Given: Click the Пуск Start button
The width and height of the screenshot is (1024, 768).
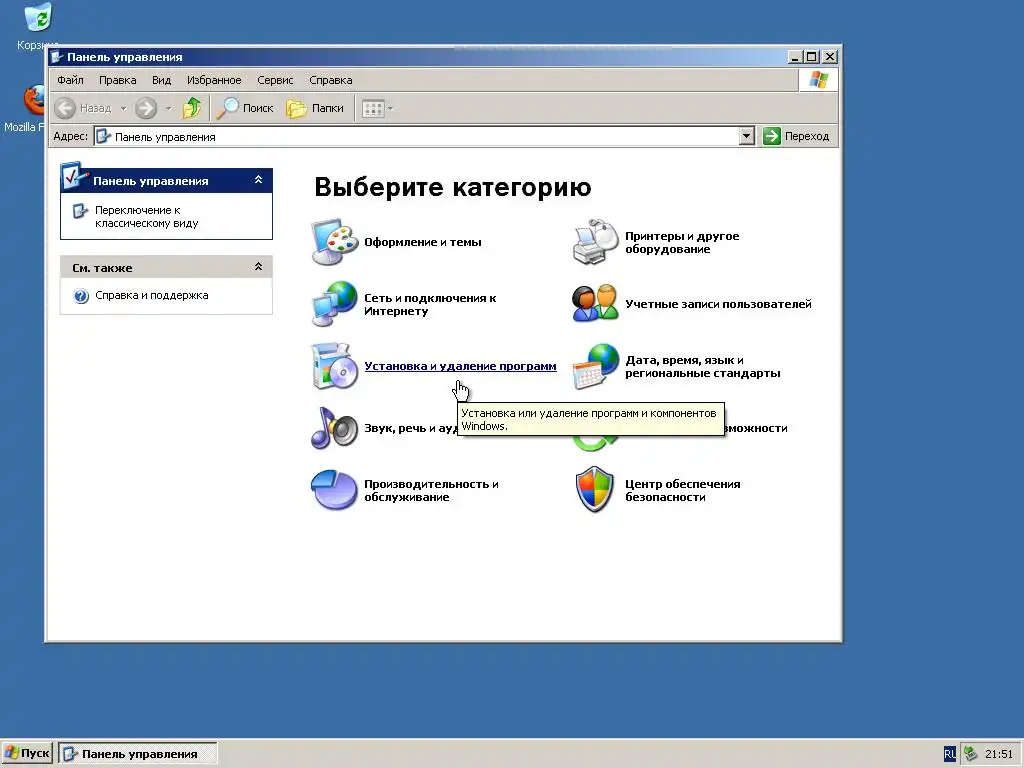Looking at the screenshot, I should [x=27, y=754].
